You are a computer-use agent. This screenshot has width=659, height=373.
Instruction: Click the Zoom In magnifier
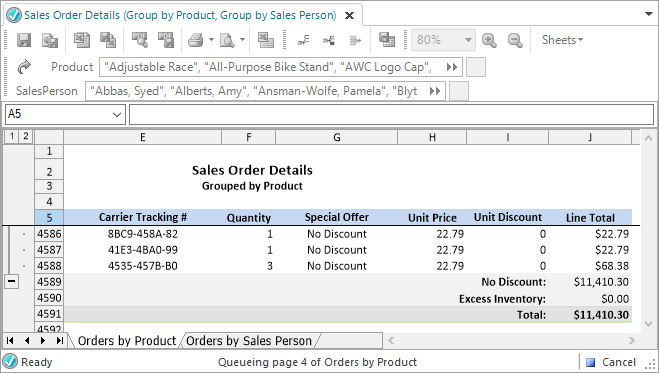[489, 40]
